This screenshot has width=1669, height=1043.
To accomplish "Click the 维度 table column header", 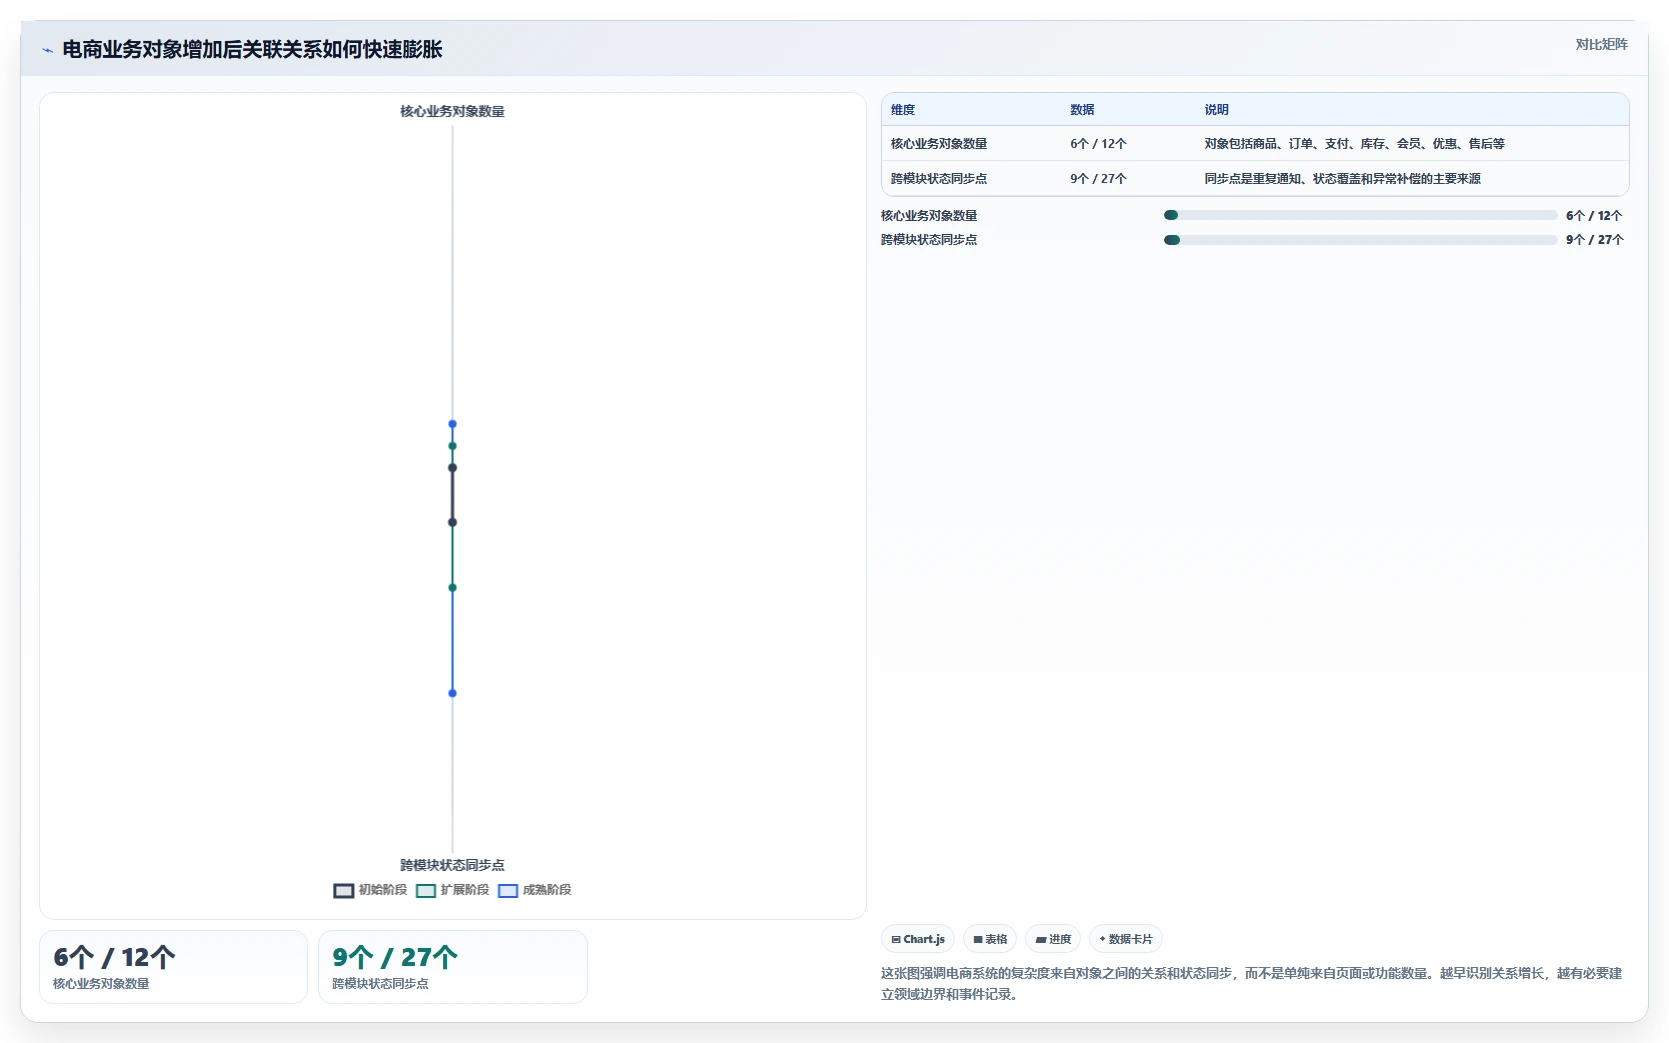I will pyautogui.click(x=903, y=110).
